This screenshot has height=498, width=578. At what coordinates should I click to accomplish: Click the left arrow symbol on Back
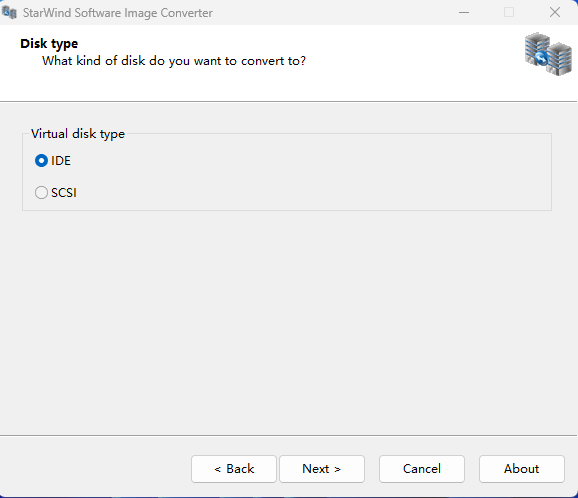tap(217, 470)
